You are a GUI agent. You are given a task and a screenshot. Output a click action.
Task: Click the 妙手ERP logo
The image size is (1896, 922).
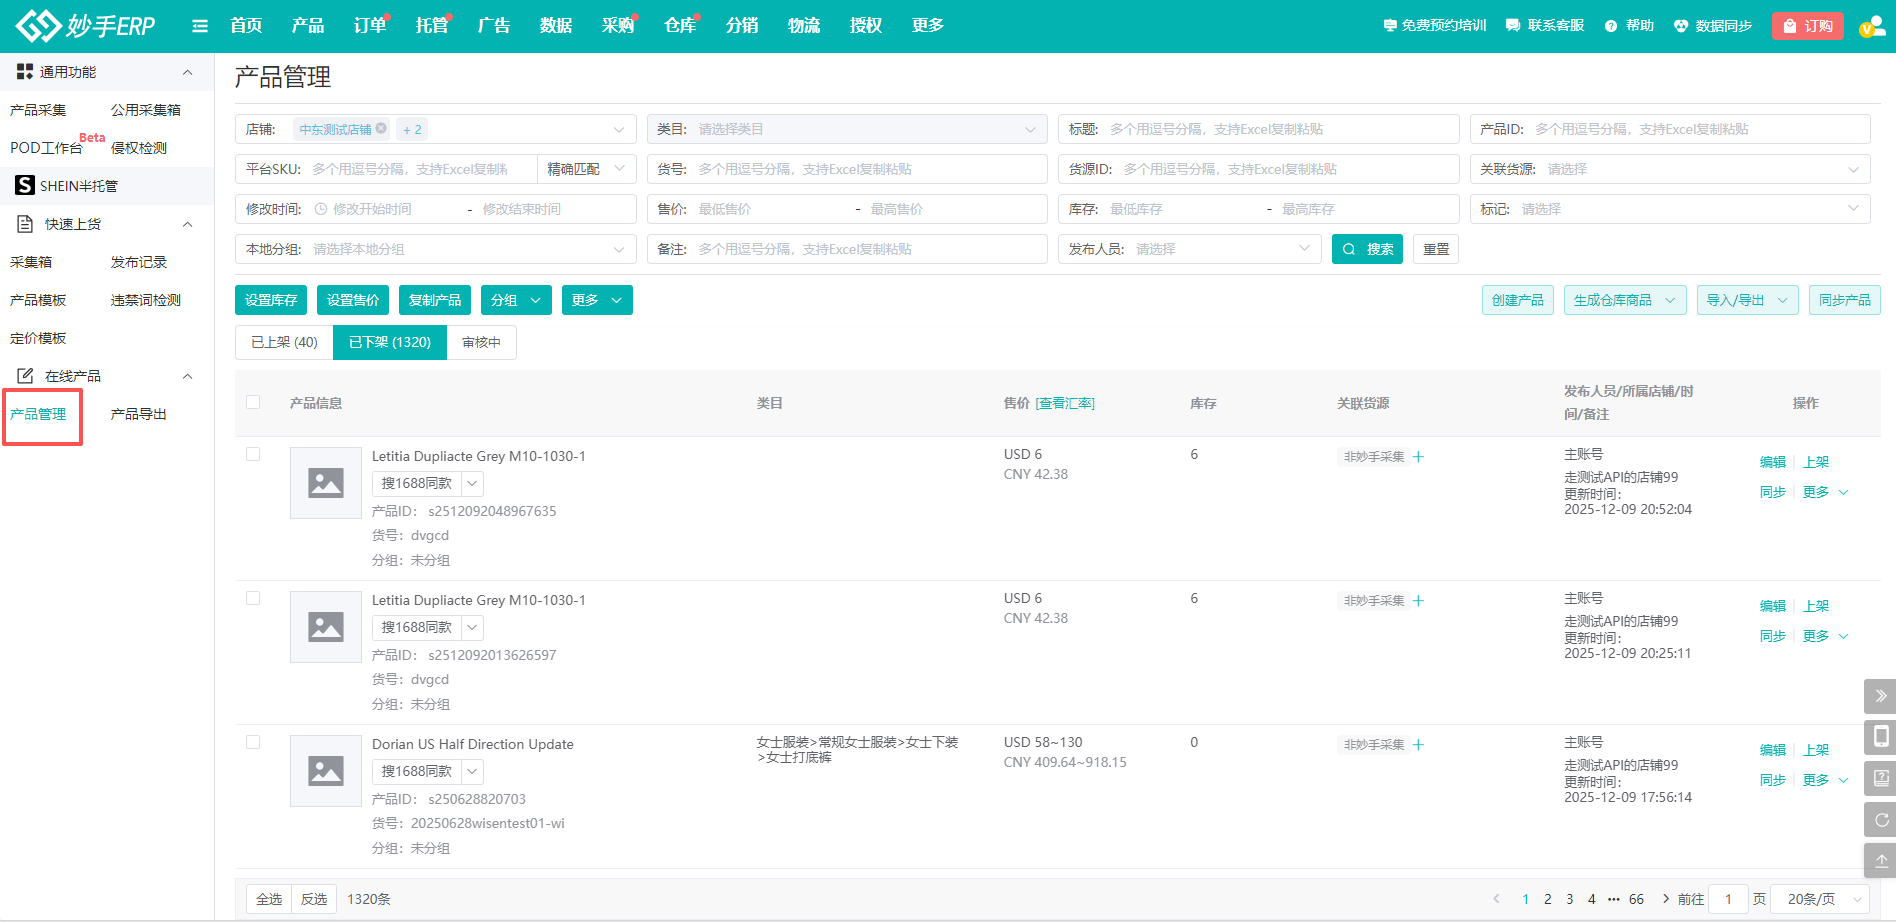(x=86, y=26)
